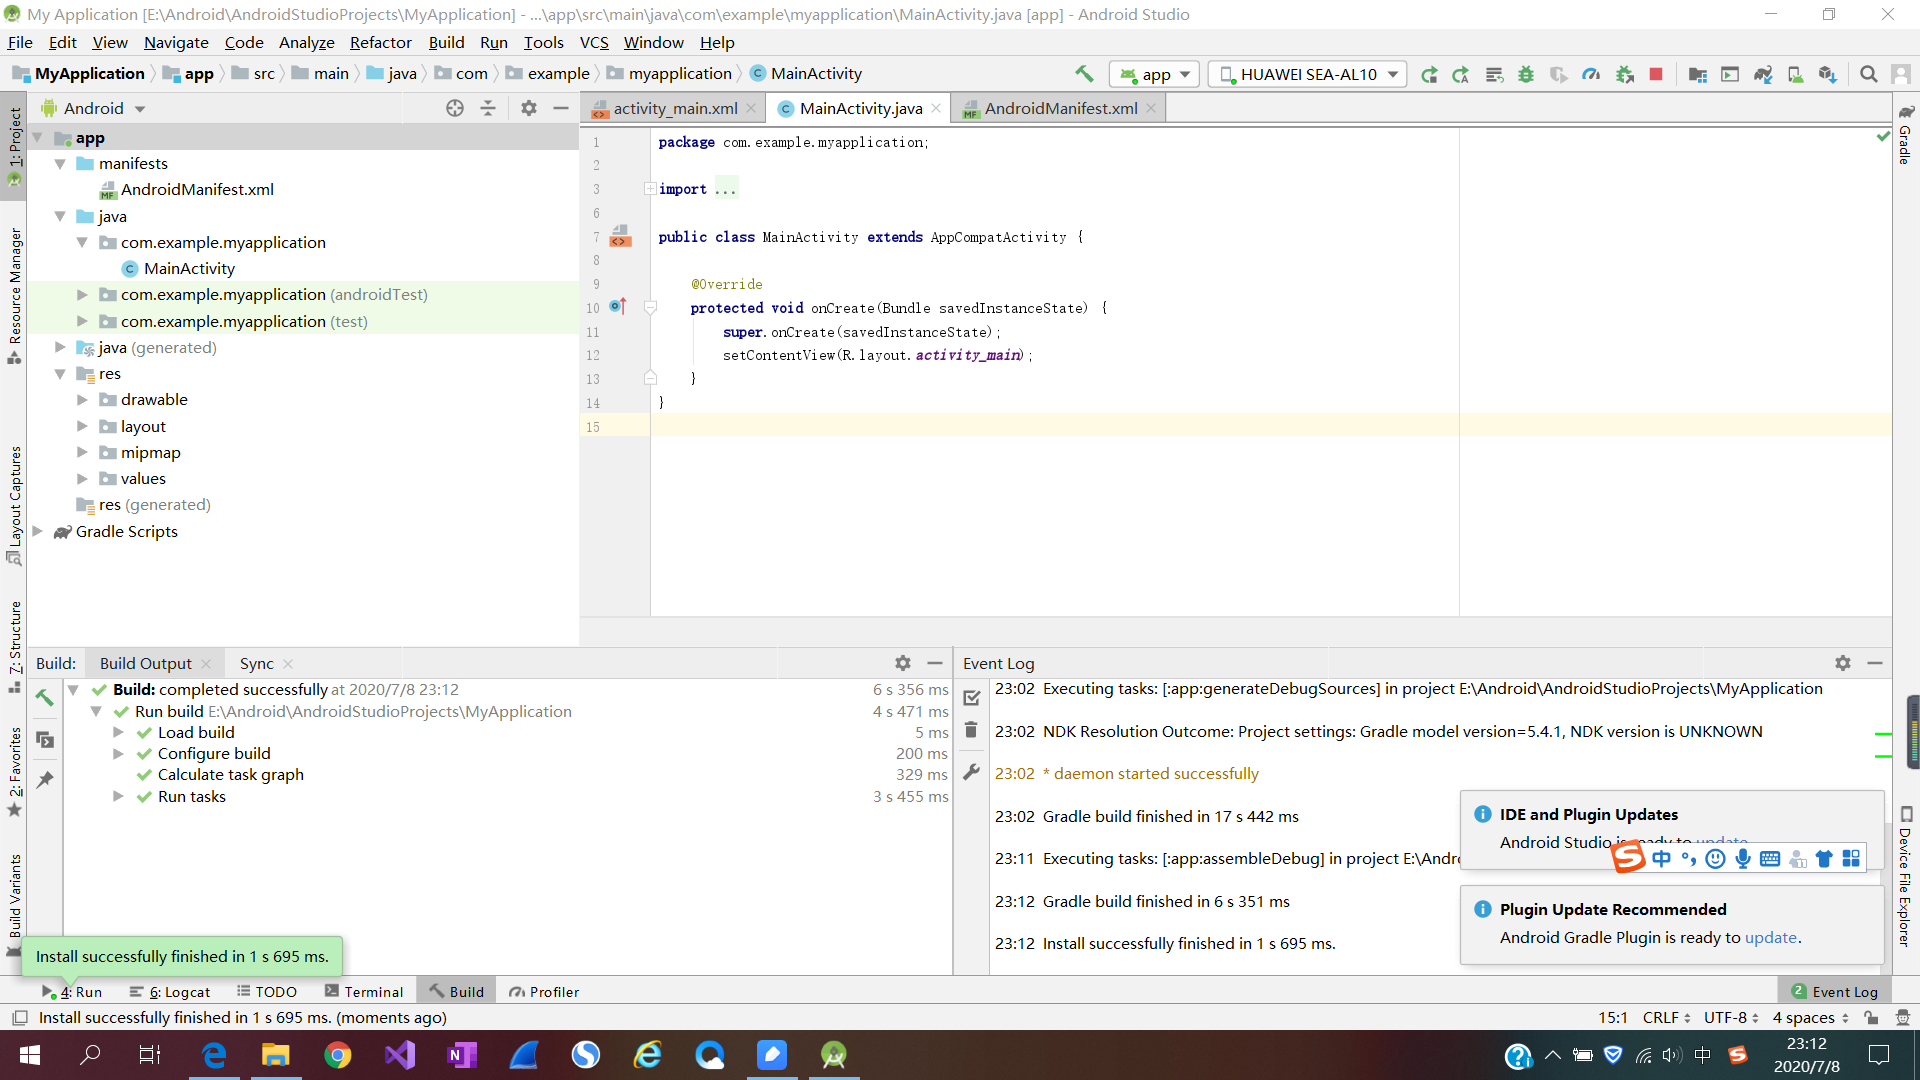Screen dimensions: 1920x1080
Task: Open Project Structure icon
Action: point(1697,74)
